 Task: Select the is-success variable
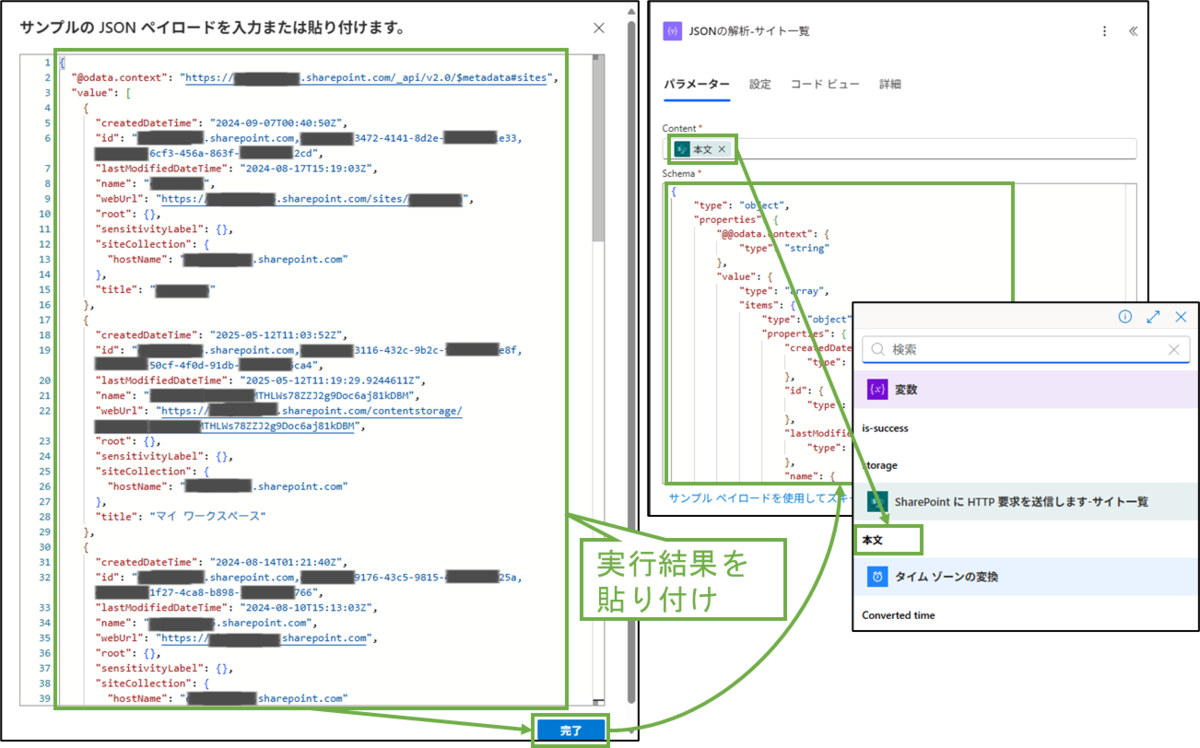pyautogui.click(x=885, y=428)
